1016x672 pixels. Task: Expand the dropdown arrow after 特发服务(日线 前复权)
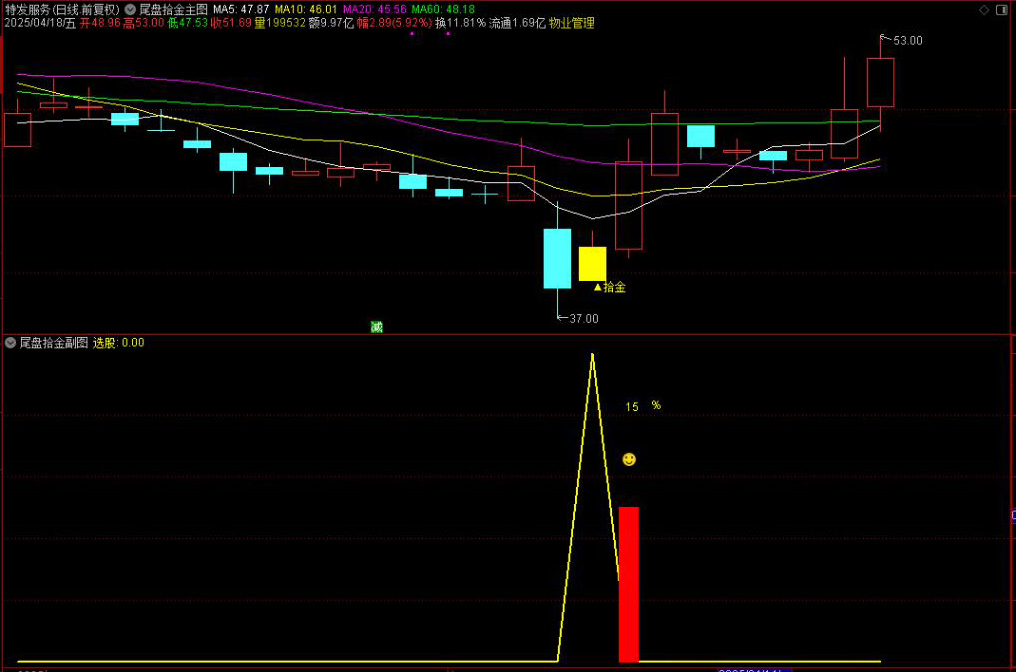pos(130,9)
